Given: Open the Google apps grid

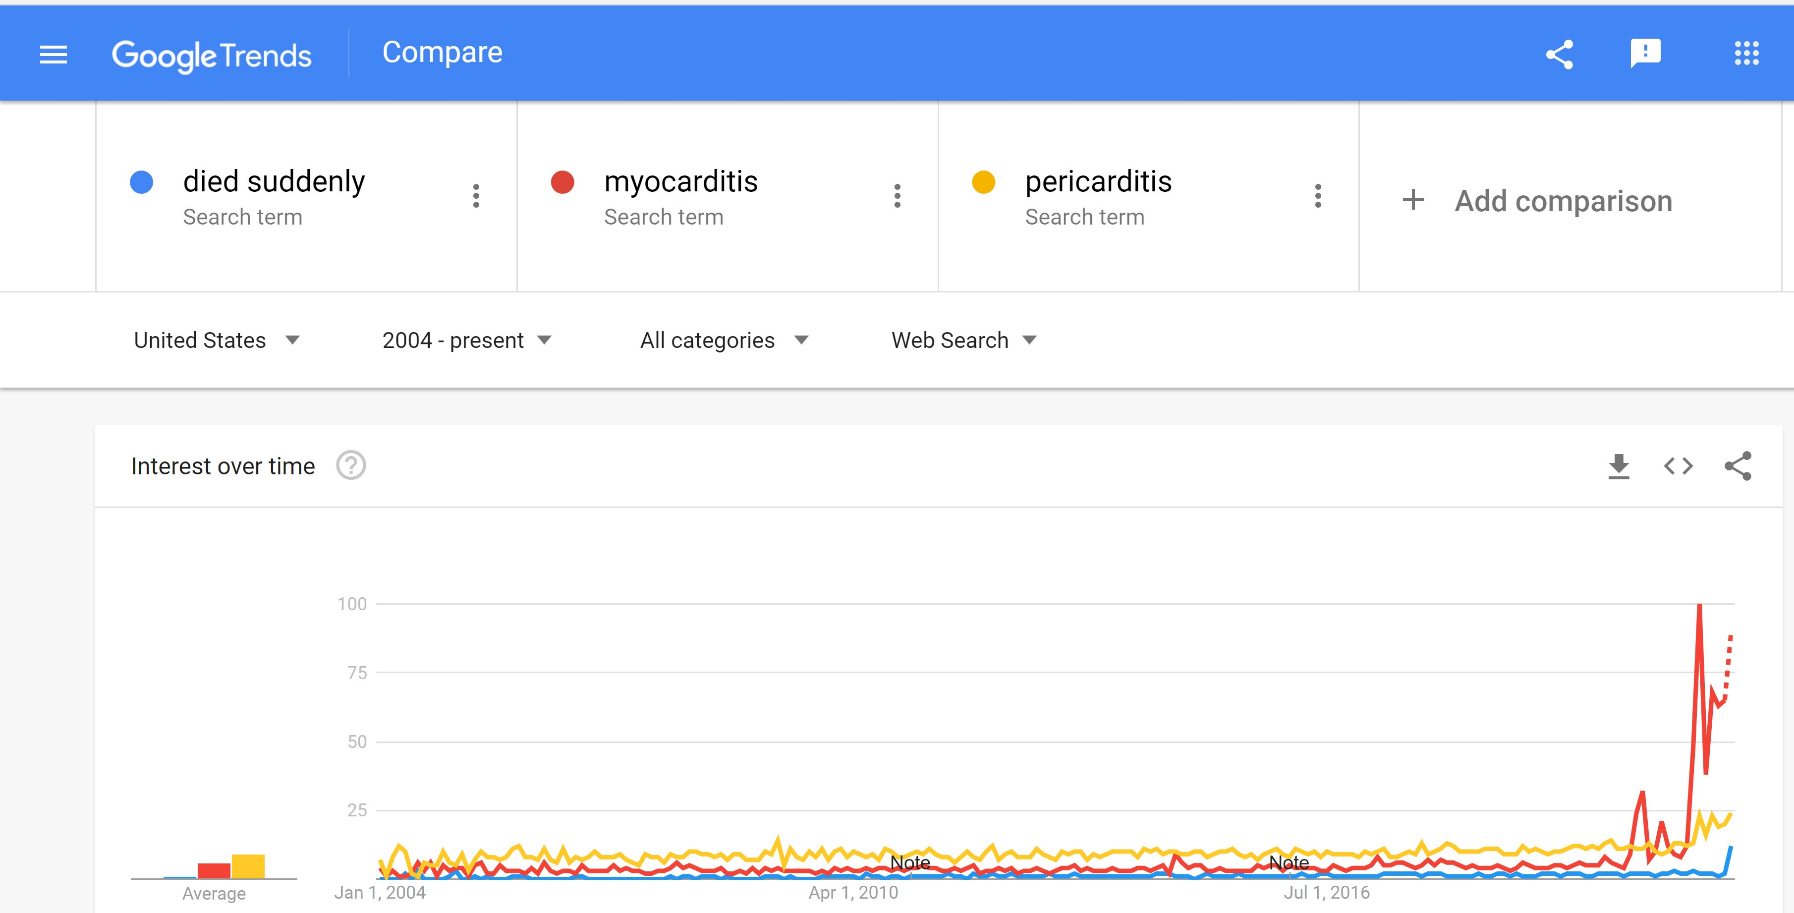Looking at the screenshot, I should click(x=1746, y=54).
